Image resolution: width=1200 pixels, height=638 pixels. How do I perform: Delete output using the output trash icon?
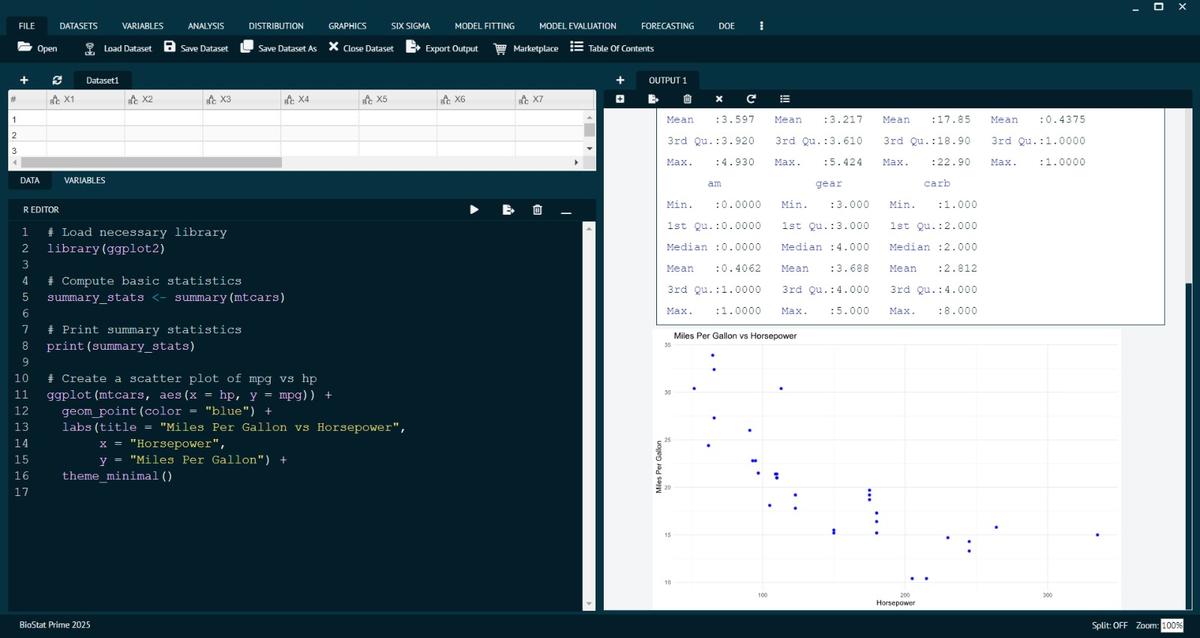coord(687,99)
